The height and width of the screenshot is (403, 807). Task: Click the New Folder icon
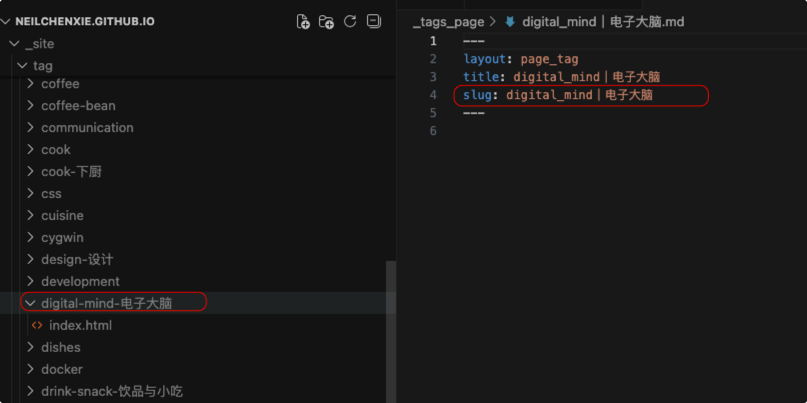326,21
